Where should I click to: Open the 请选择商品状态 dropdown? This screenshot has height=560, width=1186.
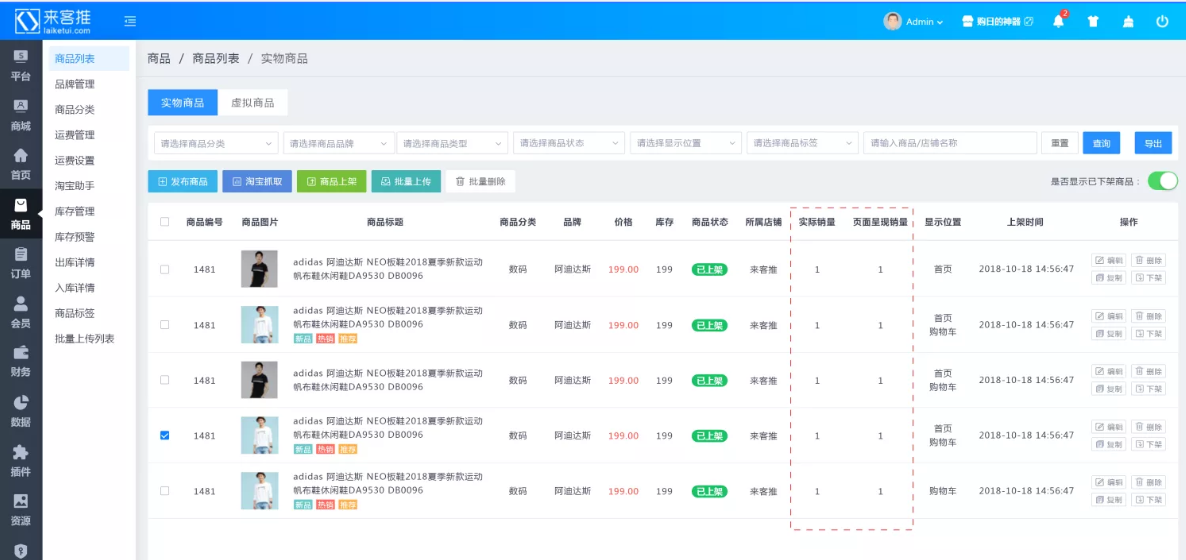(x=570, y=143)
